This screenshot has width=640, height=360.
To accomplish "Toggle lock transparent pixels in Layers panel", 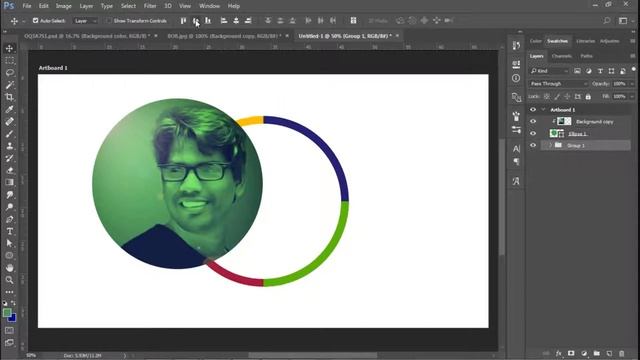I will [x=547, y=97].
